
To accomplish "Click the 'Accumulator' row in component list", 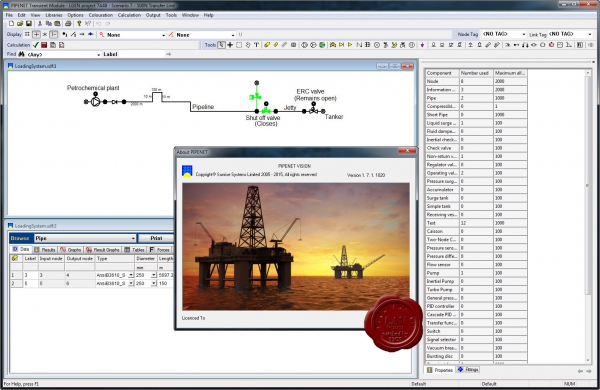I will 476,189.
